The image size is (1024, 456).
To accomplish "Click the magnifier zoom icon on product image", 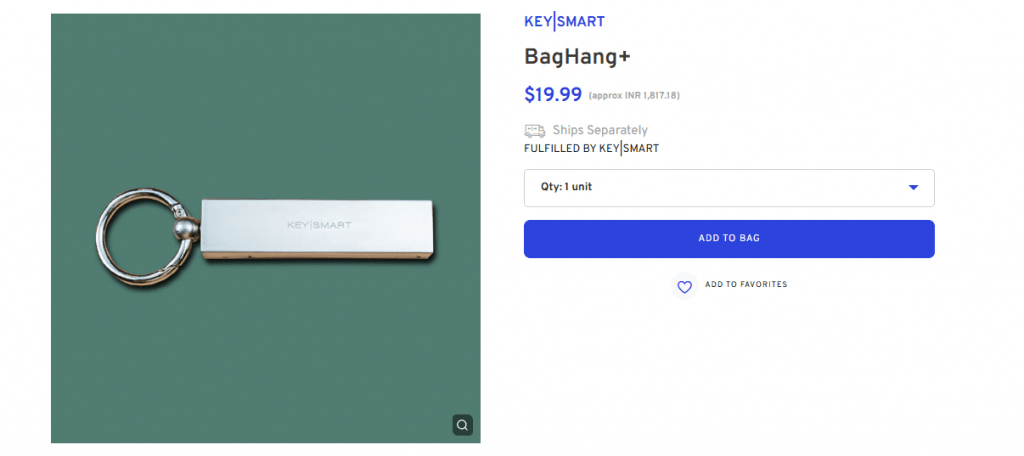I will click(461, 425).
